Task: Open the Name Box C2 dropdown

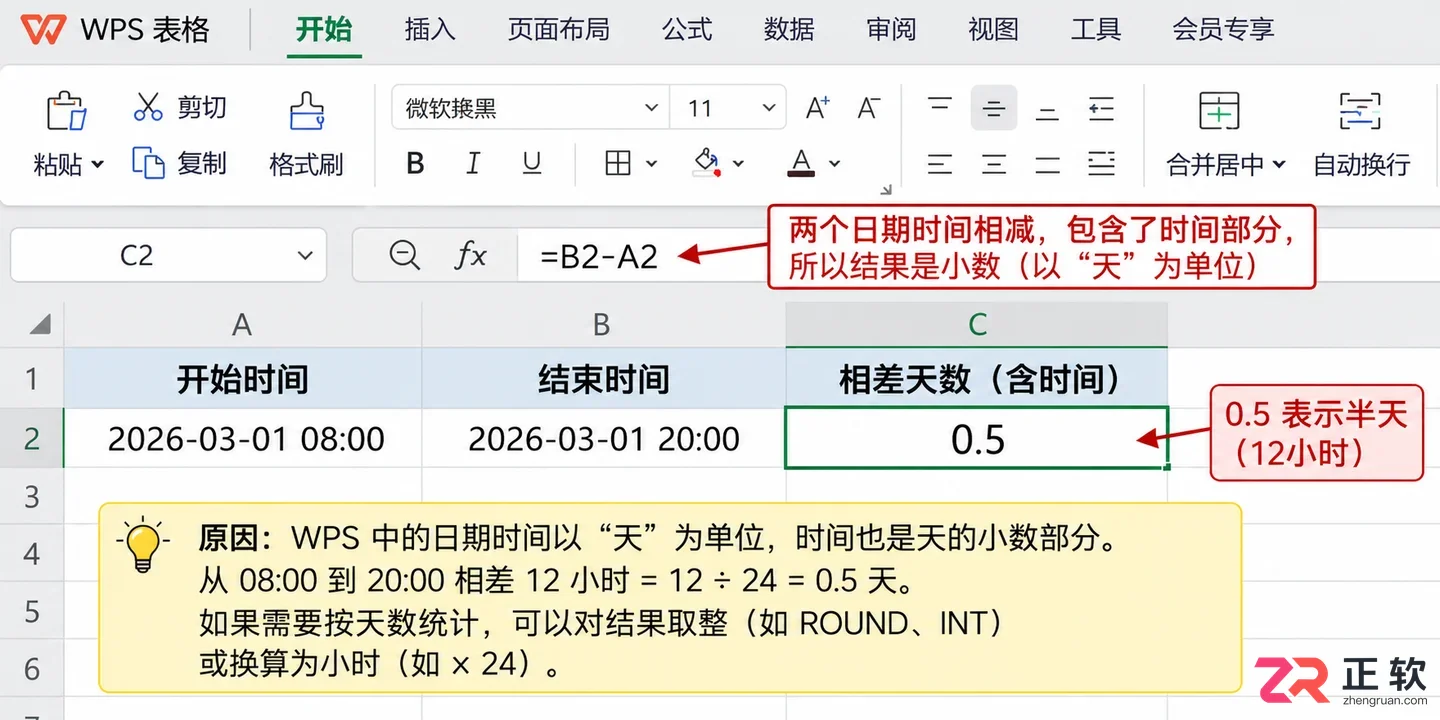Action: 305,256
